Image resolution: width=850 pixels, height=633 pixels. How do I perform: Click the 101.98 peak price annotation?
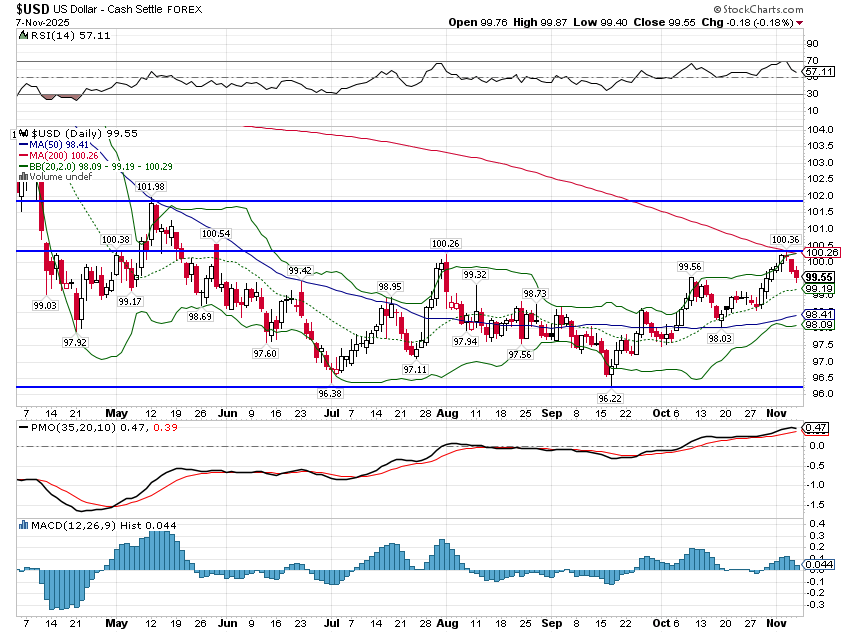[x=151, y=187]
